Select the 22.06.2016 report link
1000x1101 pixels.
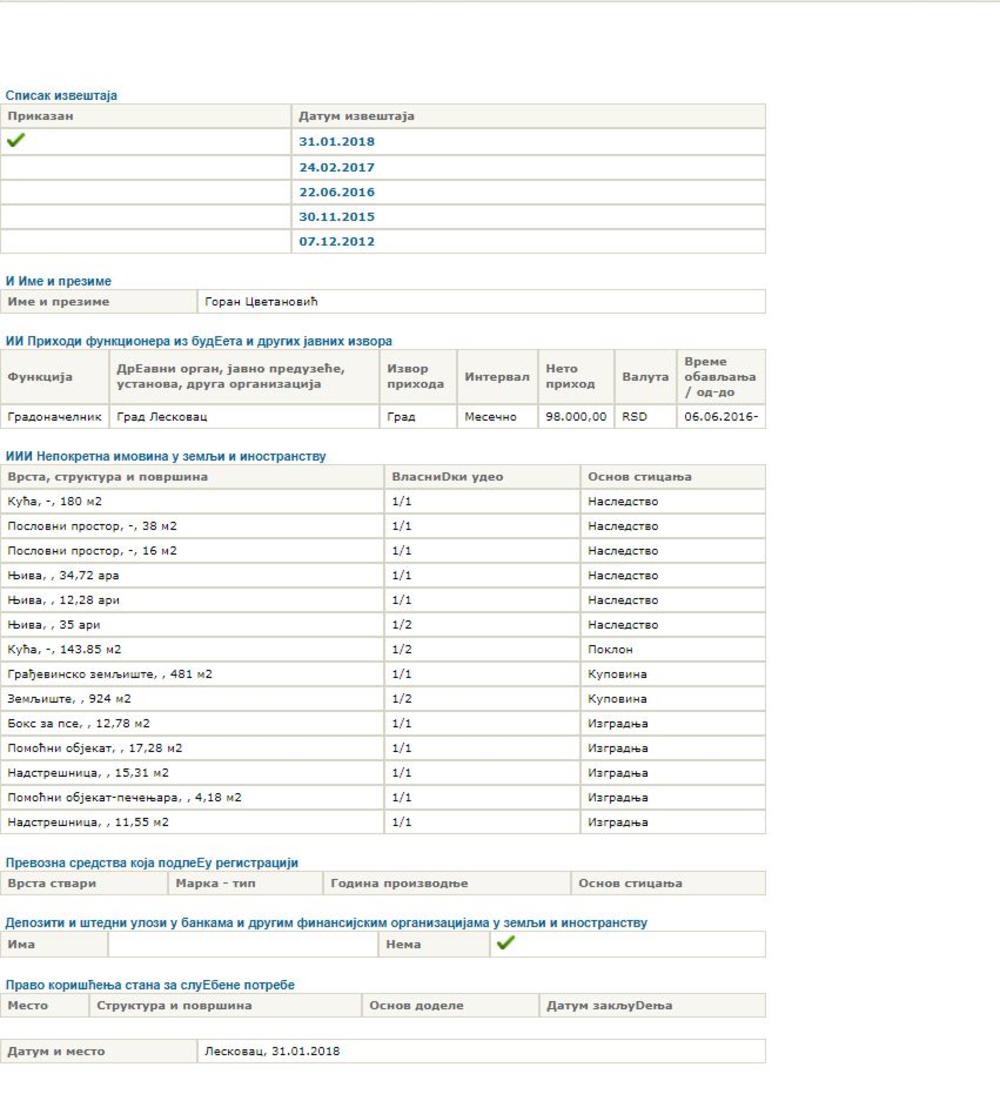click(336, 192)
